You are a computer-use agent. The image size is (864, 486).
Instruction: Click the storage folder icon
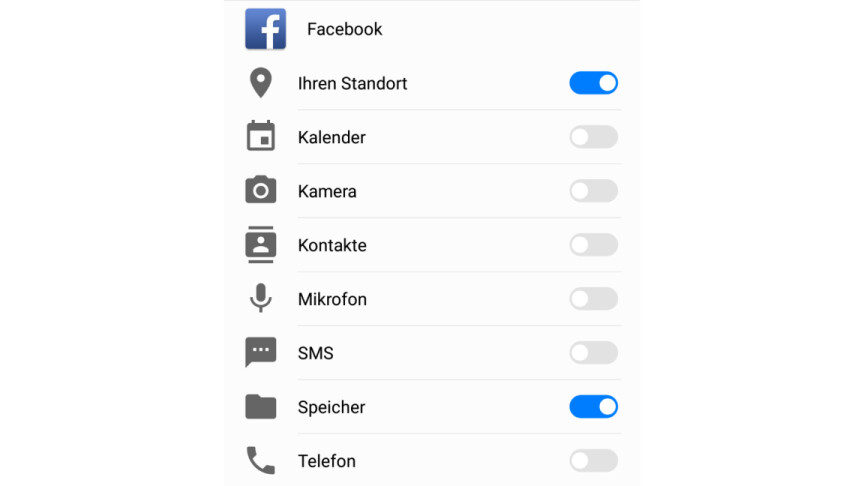point(261,407)
